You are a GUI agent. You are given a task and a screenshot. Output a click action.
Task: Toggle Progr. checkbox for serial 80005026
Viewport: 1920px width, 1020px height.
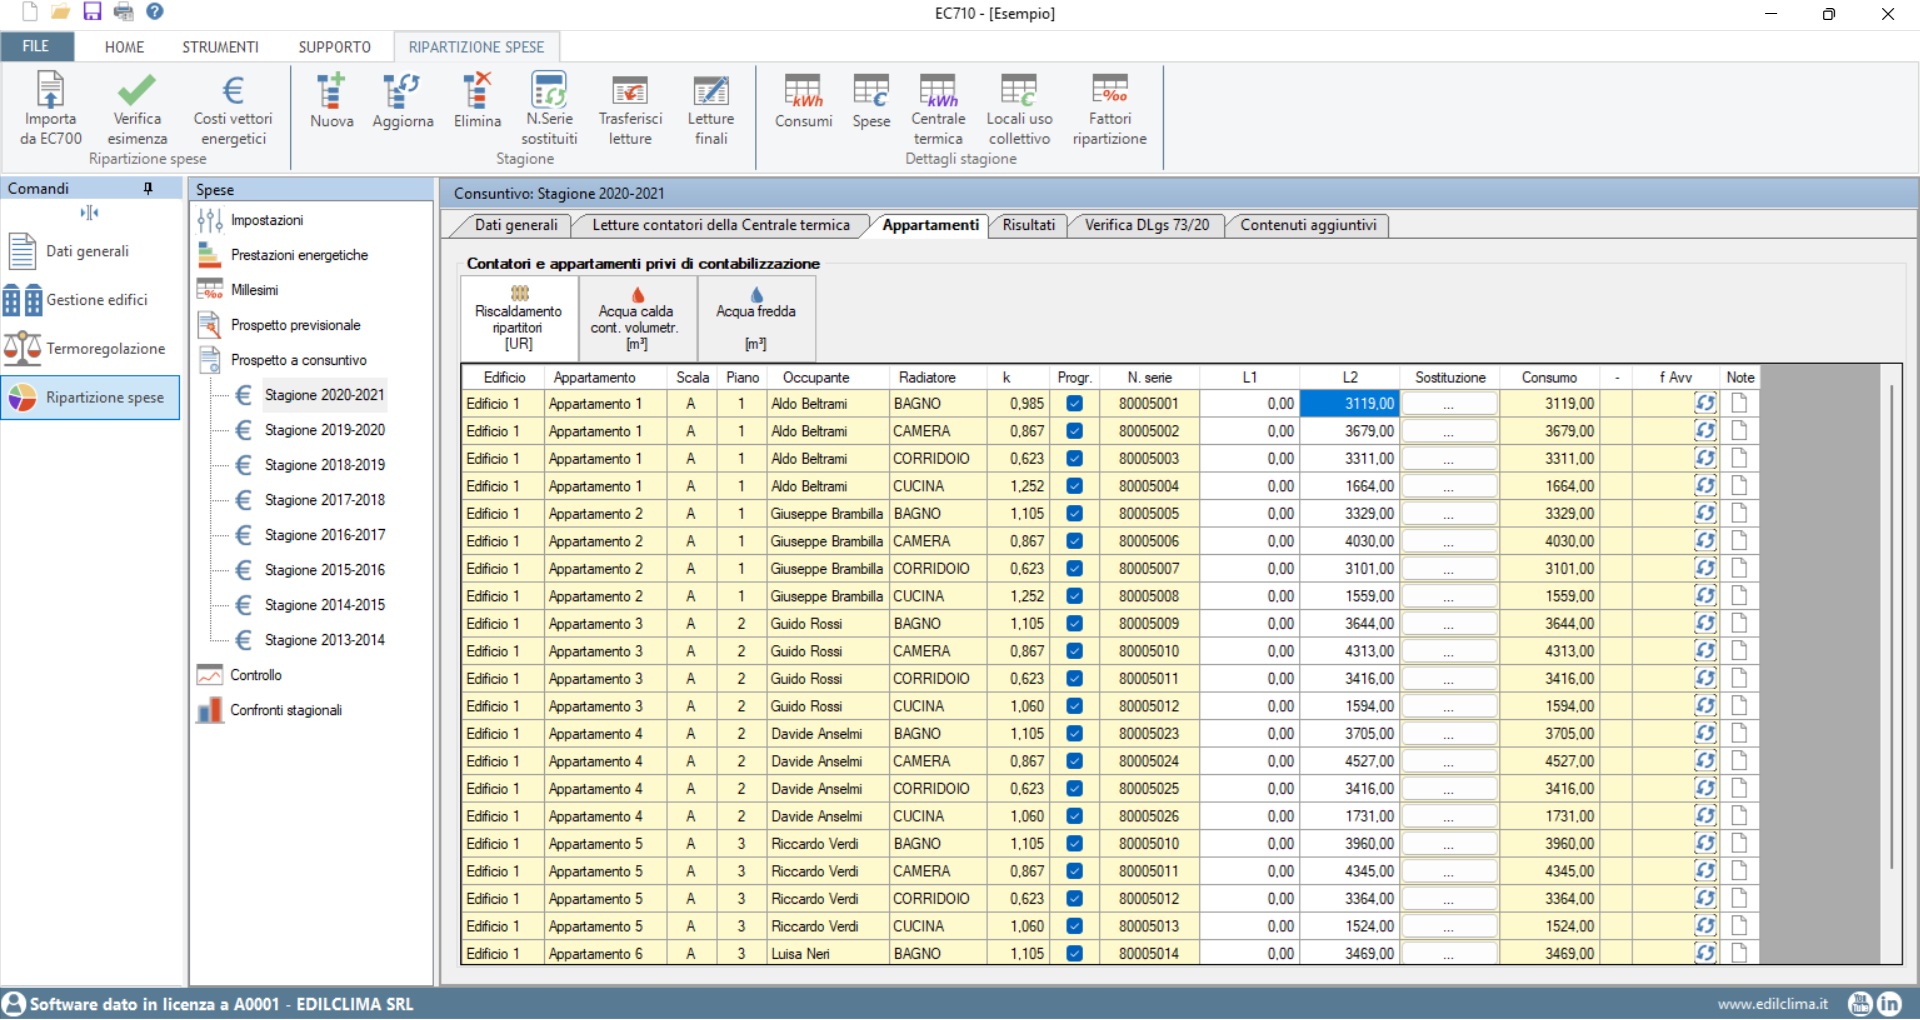point(1074,816)
